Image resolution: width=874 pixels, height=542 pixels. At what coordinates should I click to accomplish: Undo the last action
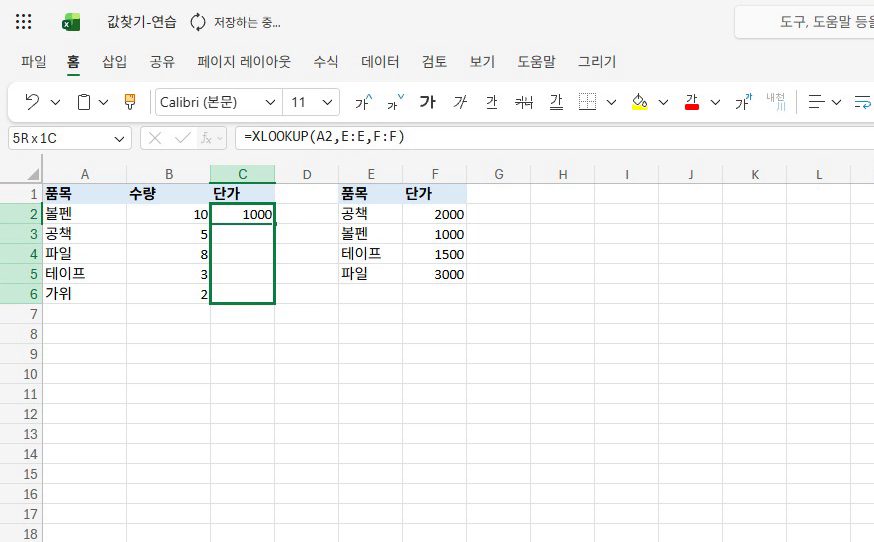tap(32, 102)
